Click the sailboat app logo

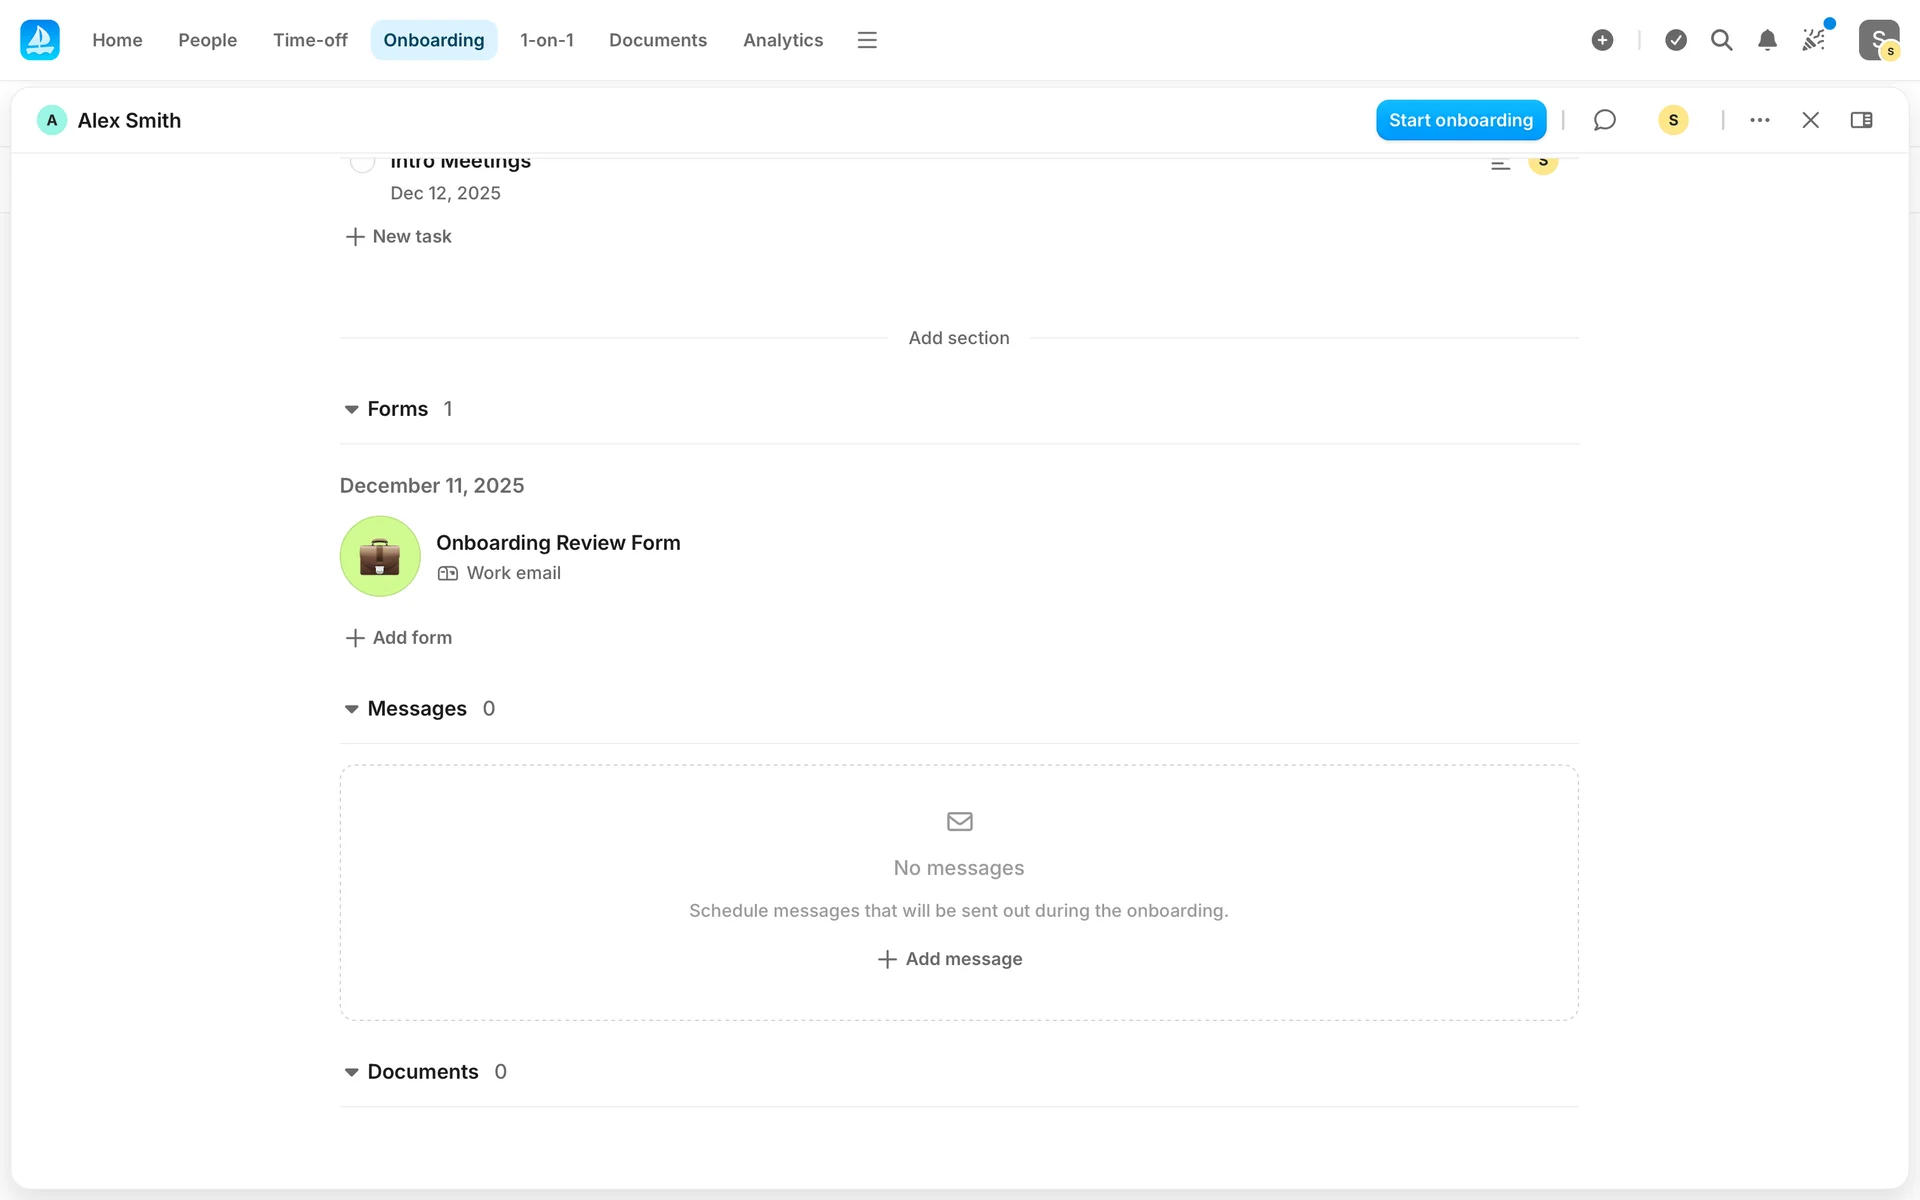click(40, 40)
